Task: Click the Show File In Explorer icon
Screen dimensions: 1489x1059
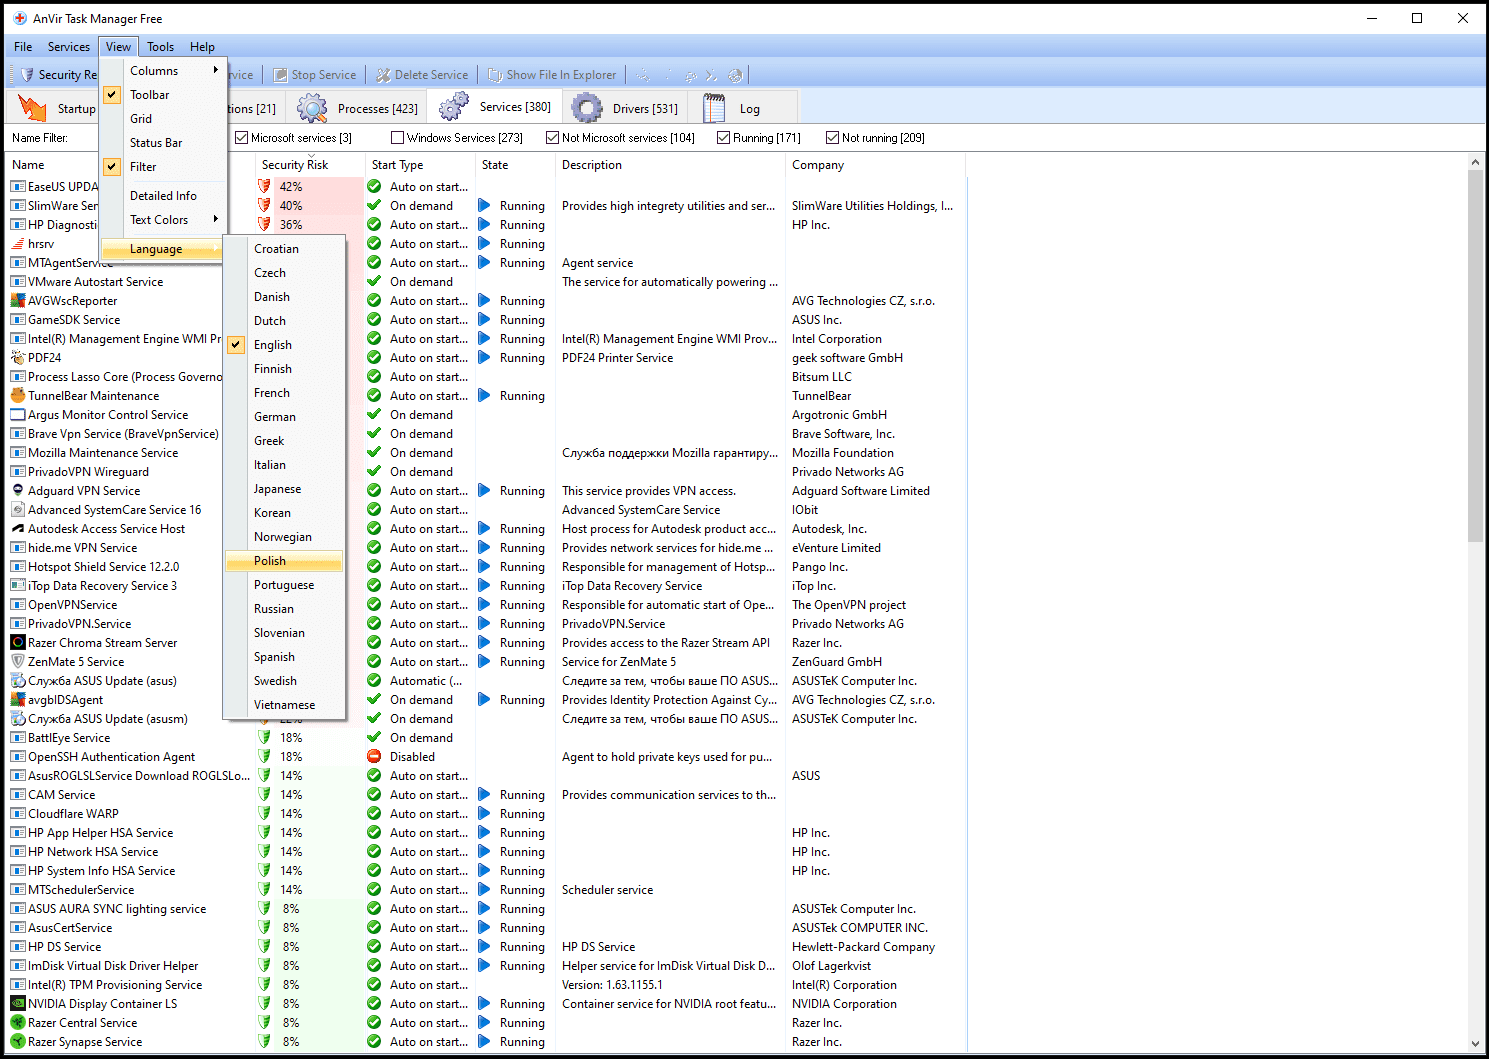Action: [x=495, y=75]
